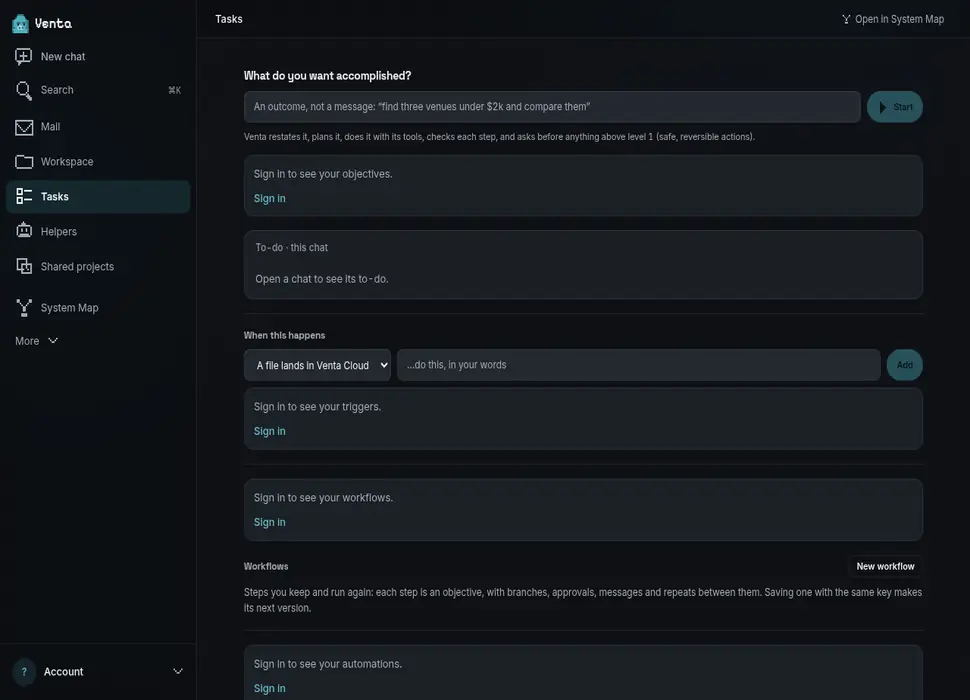Click the 'To-do · this chat' label
This screenshot has width=970, height=700.
coord(291,247)
